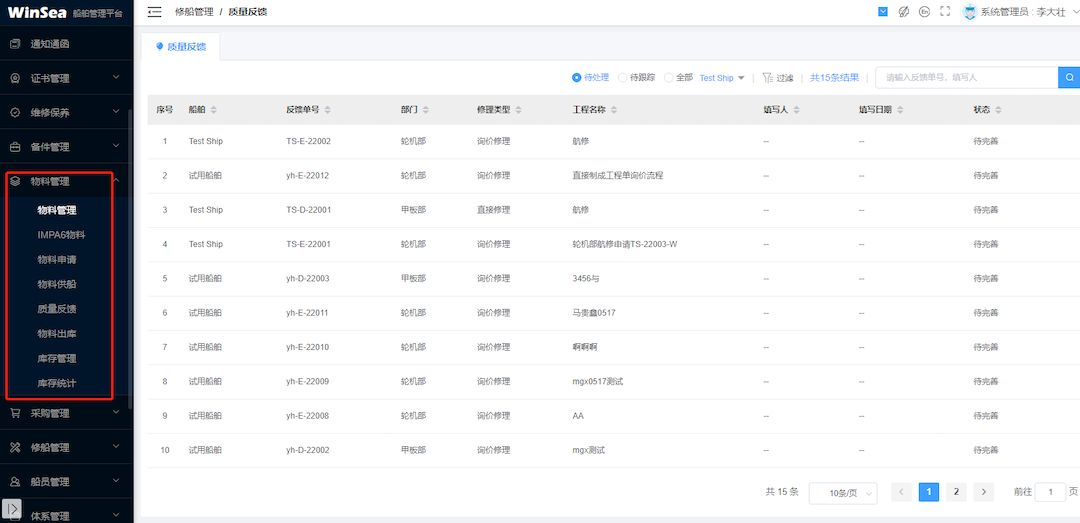The image size is (1080, 523).
Task: Click the filter funnel icon
Action: (x=767, y=78)
